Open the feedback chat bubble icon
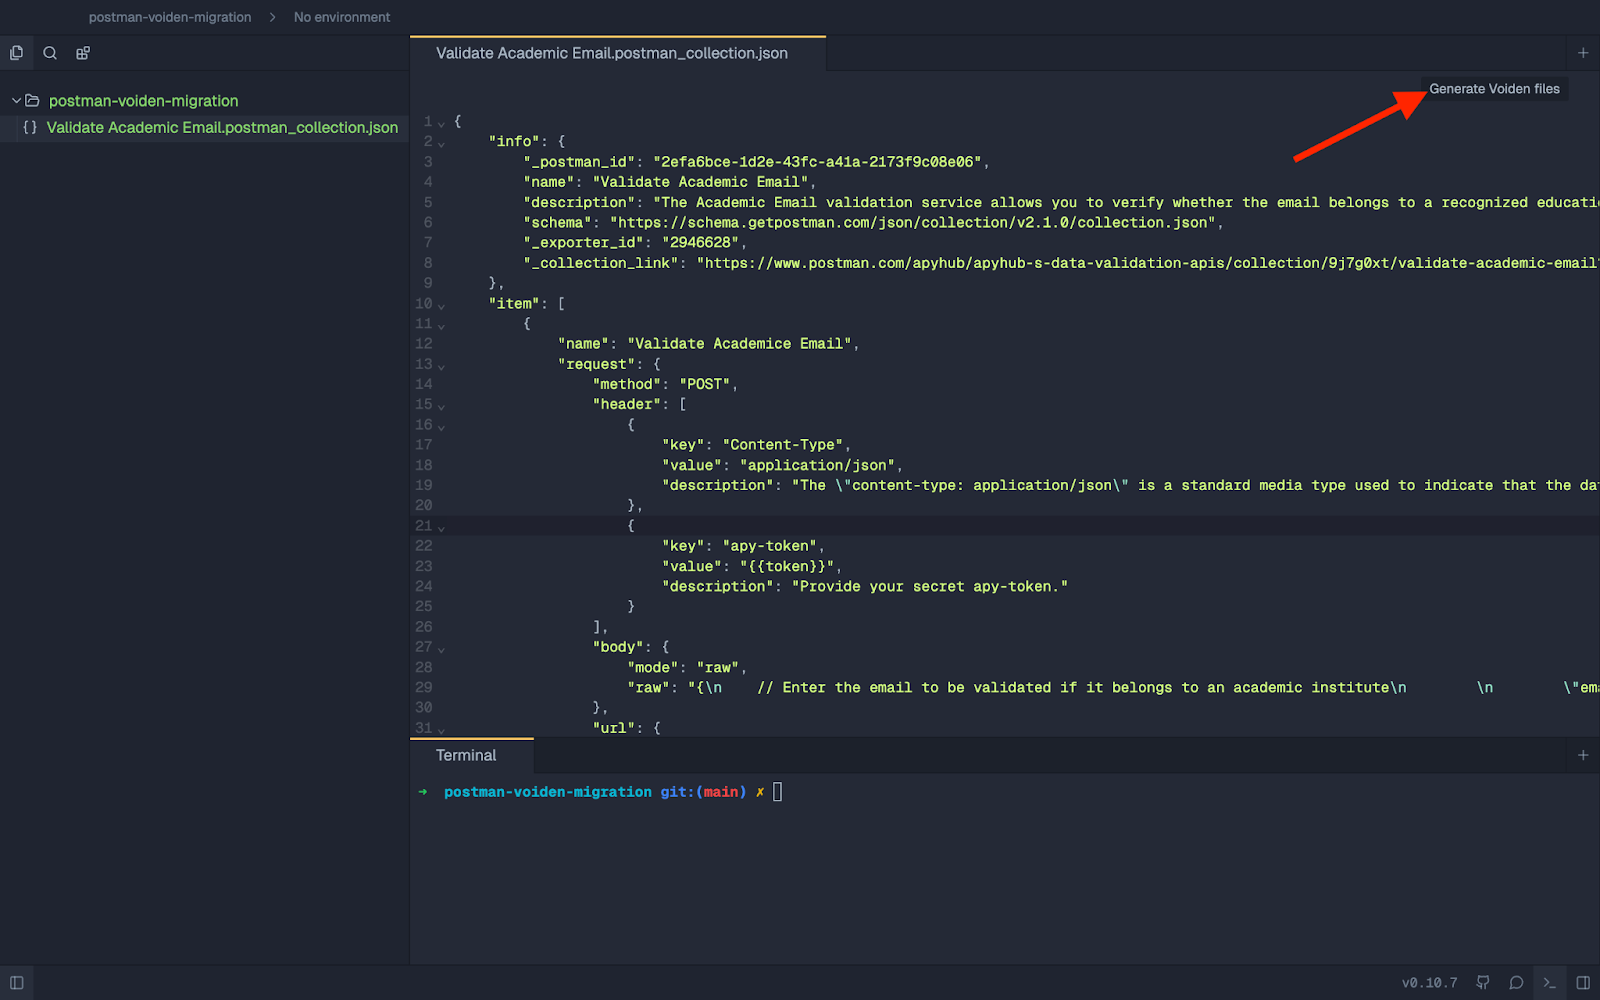Viewport: 1600px width, 1000px height. pos(1516,983)
